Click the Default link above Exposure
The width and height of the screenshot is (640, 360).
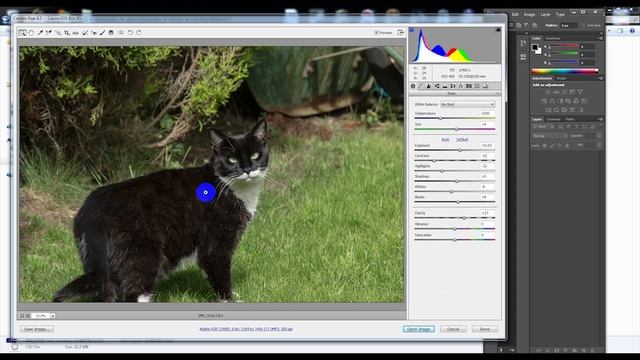(x=462, y=140)
